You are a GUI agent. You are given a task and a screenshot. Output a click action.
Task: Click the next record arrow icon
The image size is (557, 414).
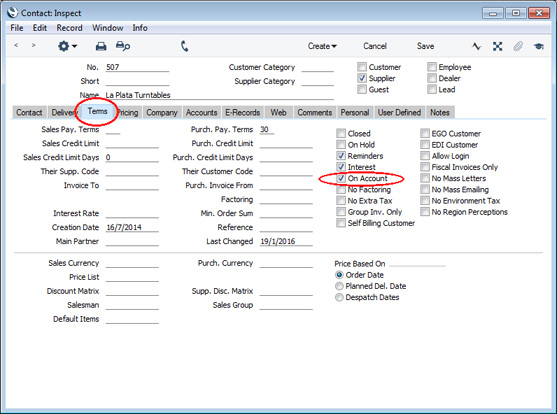[x=33, y=45]
